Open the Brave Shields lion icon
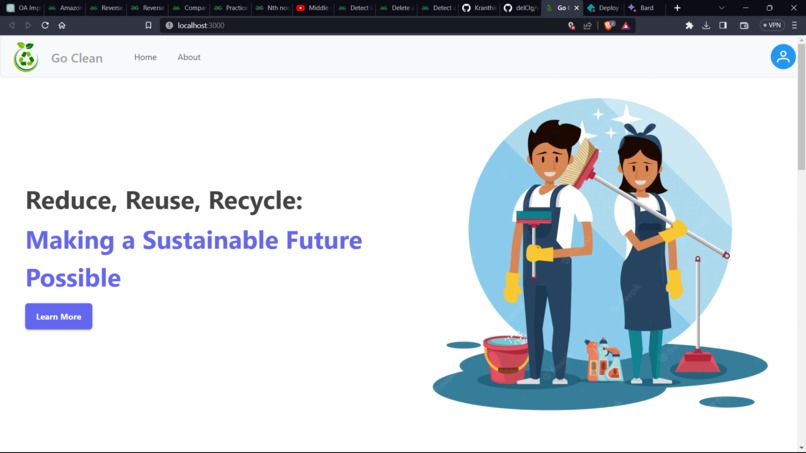806x453 pixels. click(609, 25)
